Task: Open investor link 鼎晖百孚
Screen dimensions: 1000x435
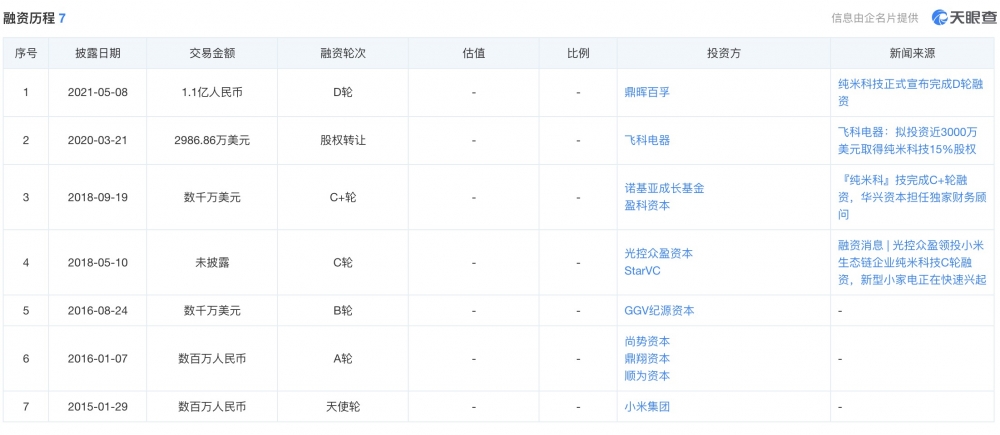Action: pyautogui.click(x=647, y=92)
